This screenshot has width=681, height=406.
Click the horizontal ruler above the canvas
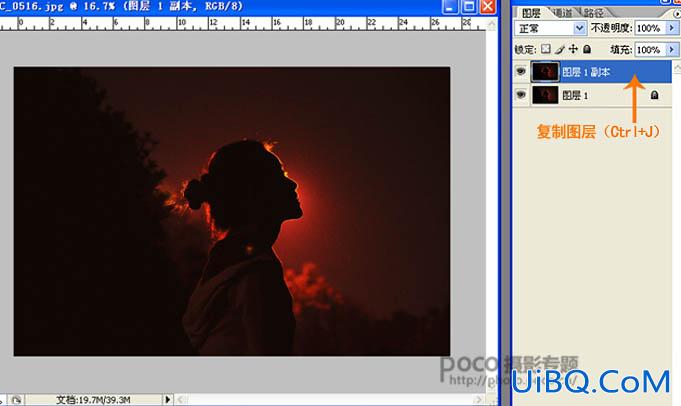[242, 23]
